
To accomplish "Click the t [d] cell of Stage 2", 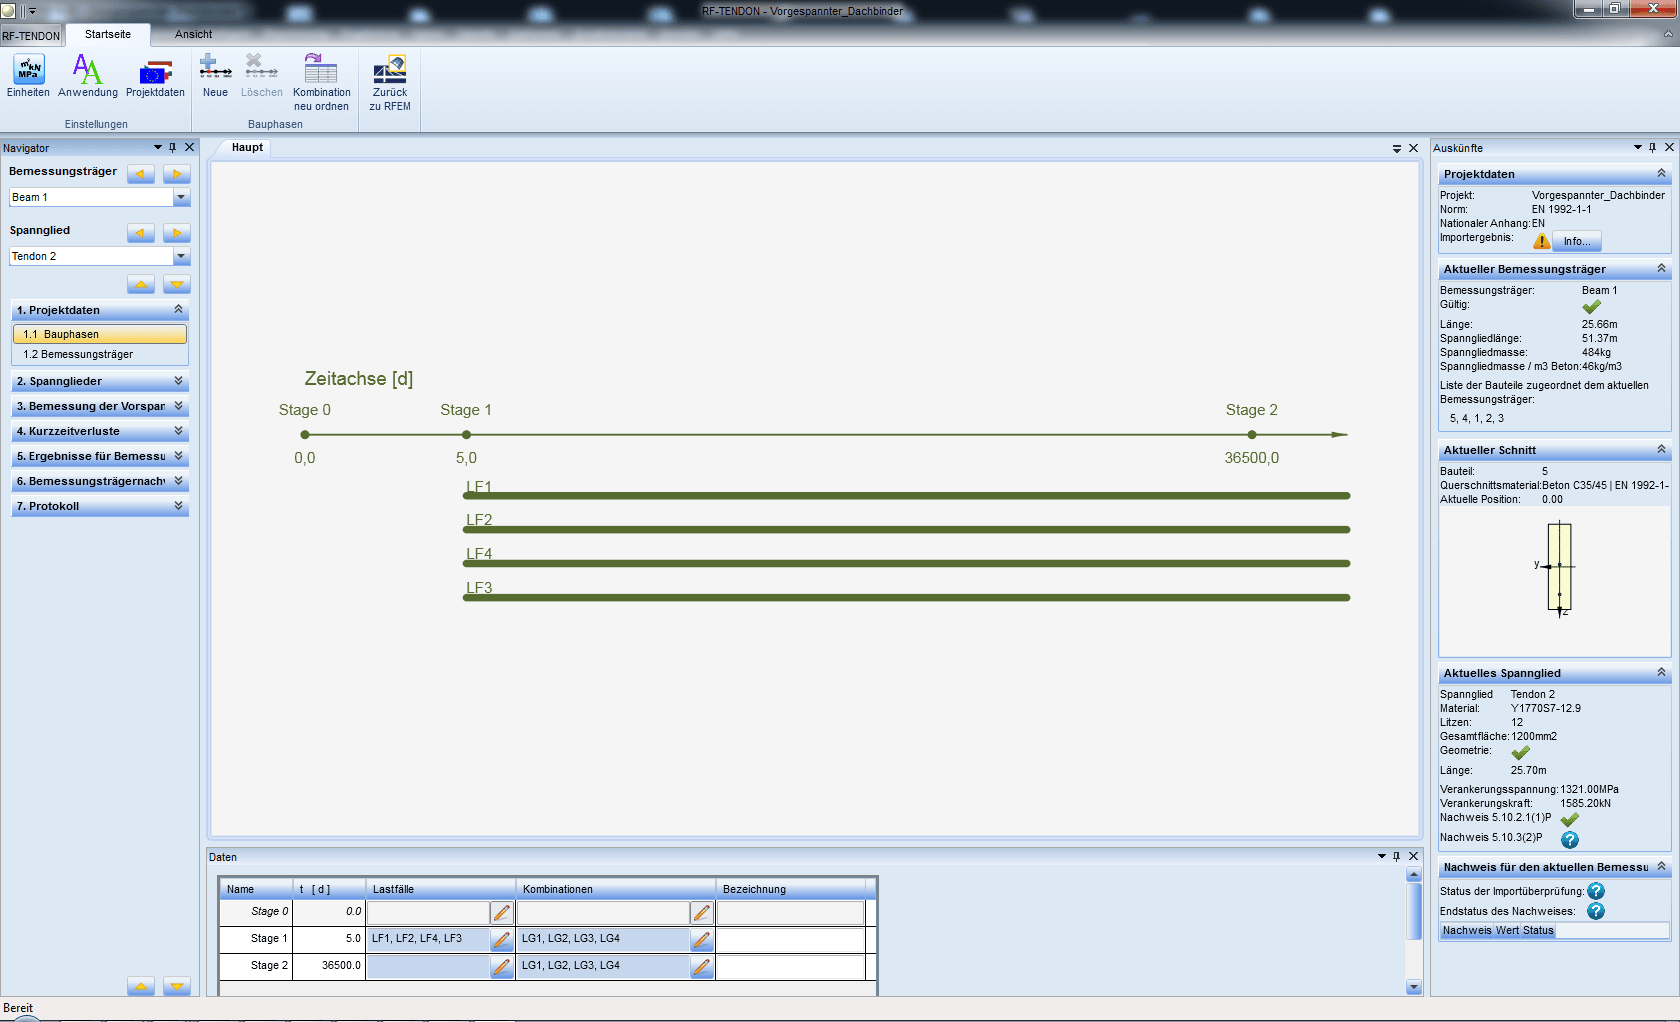I will (329, 966).
